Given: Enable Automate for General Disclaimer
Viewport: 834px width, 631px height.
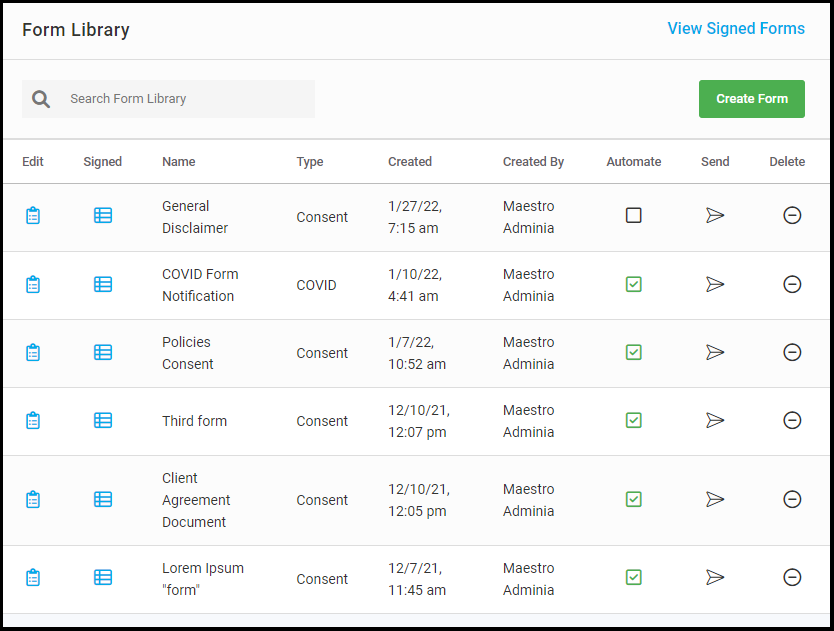Looking at the screenshot, I should pos(633,215).
